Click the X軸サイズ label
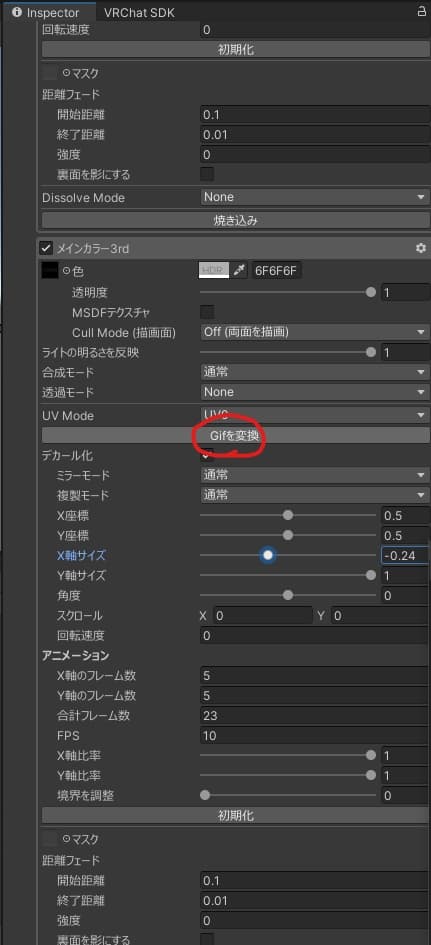Image resolution: width=431 pixels, height=945 pixels. tap(81, 556)
